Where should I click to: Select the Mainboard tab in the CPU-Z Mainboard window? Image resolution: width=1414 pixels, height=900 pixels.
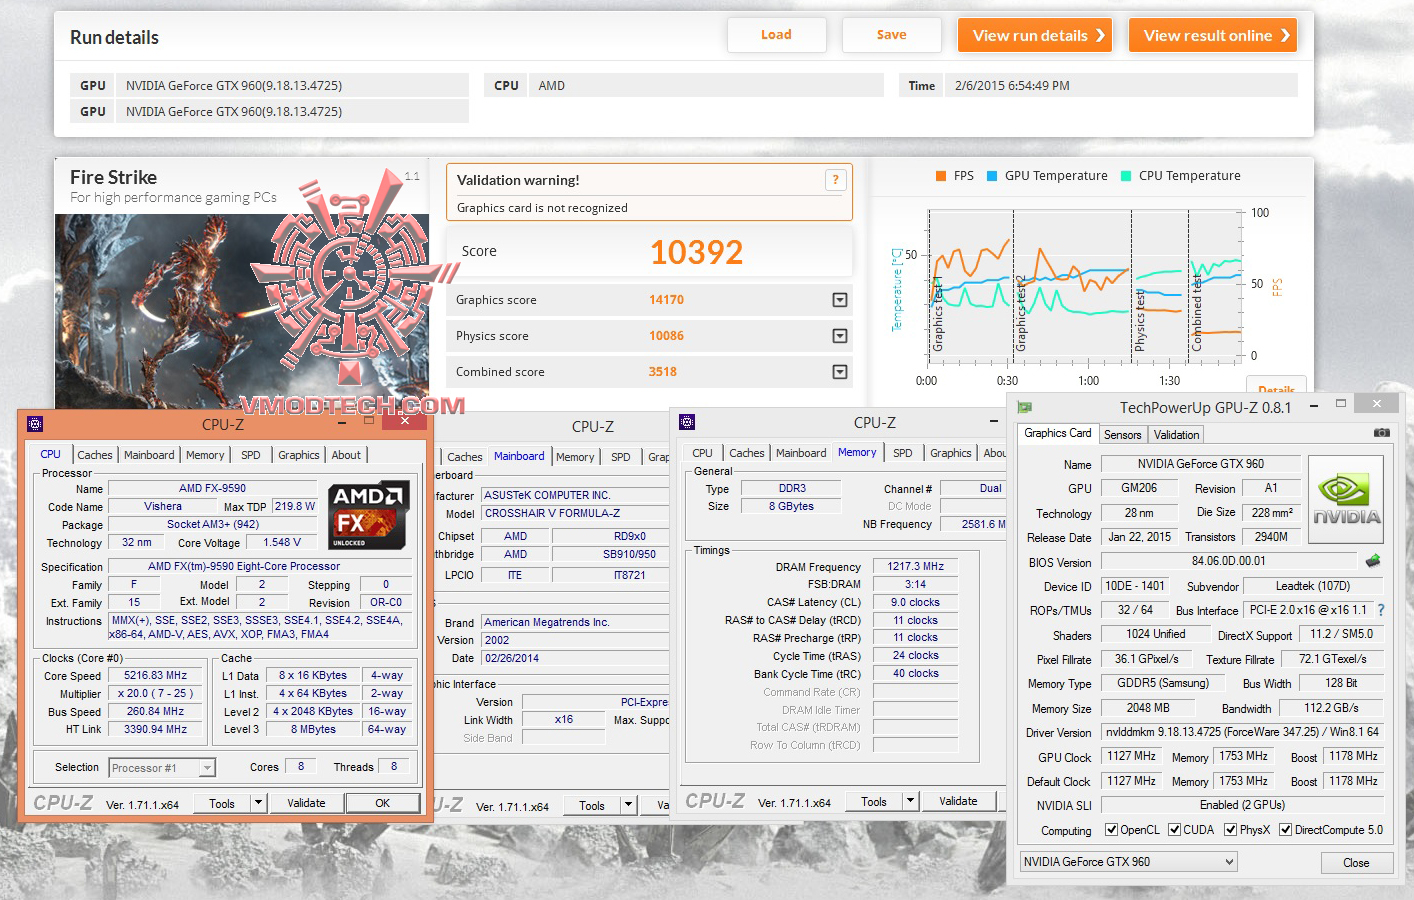pyautogui.click(x=519, y=456)
